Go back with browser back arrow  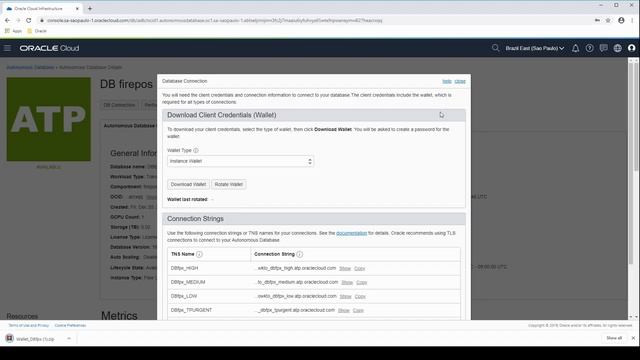[7, 20]
